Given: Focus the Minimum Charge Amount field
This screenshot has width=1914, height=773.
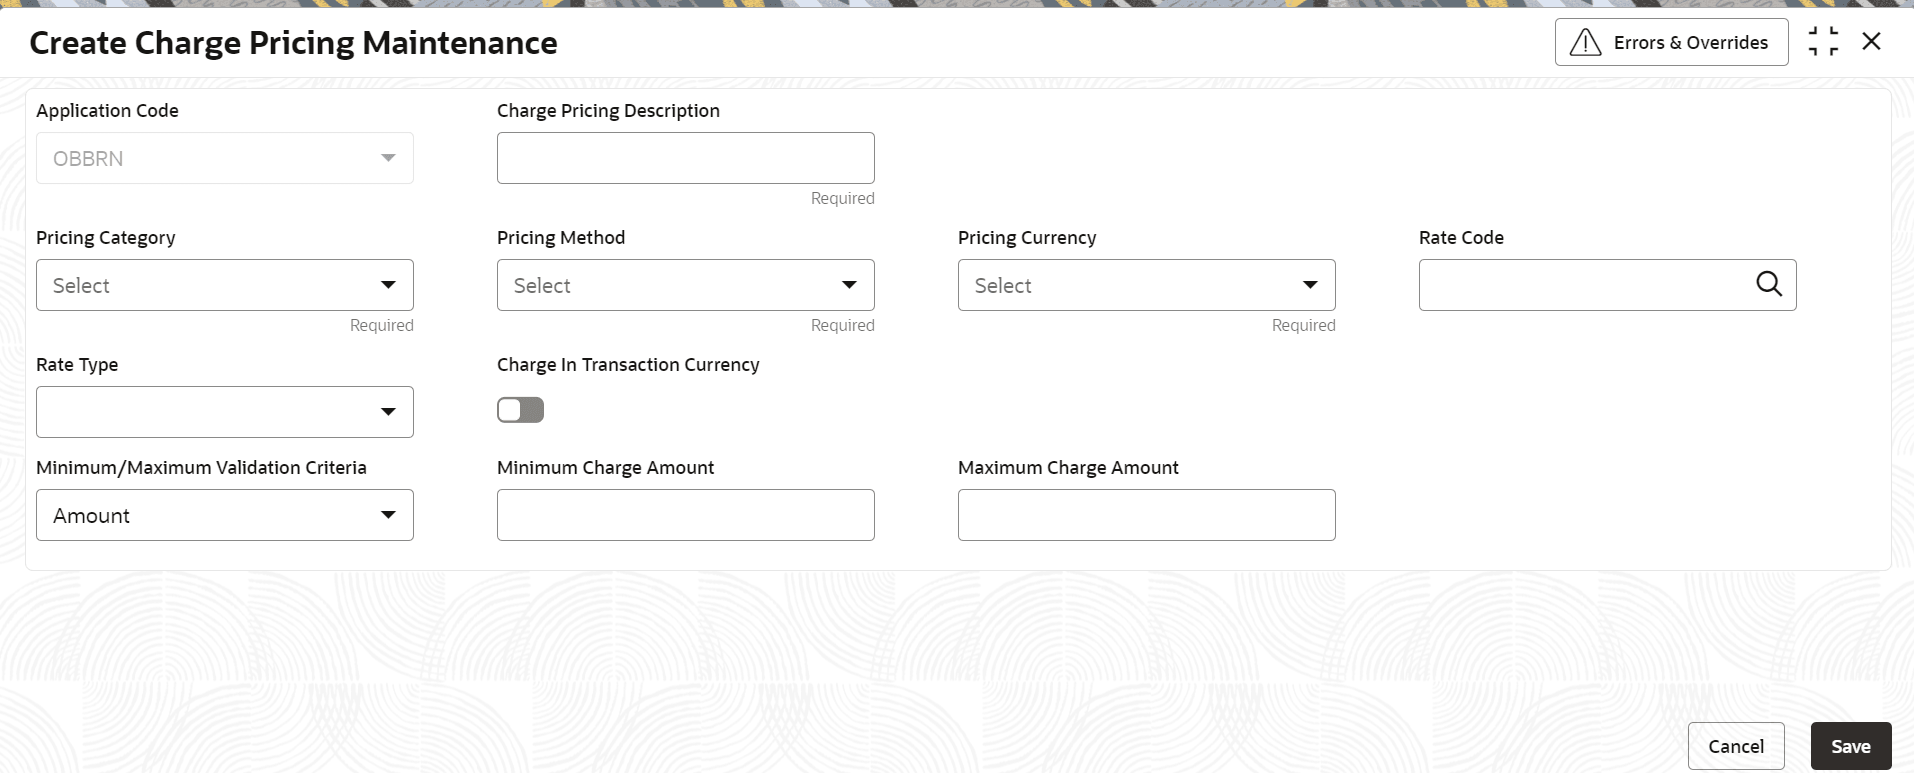Looking at the screenshot, I should click(x=686, y=515).
